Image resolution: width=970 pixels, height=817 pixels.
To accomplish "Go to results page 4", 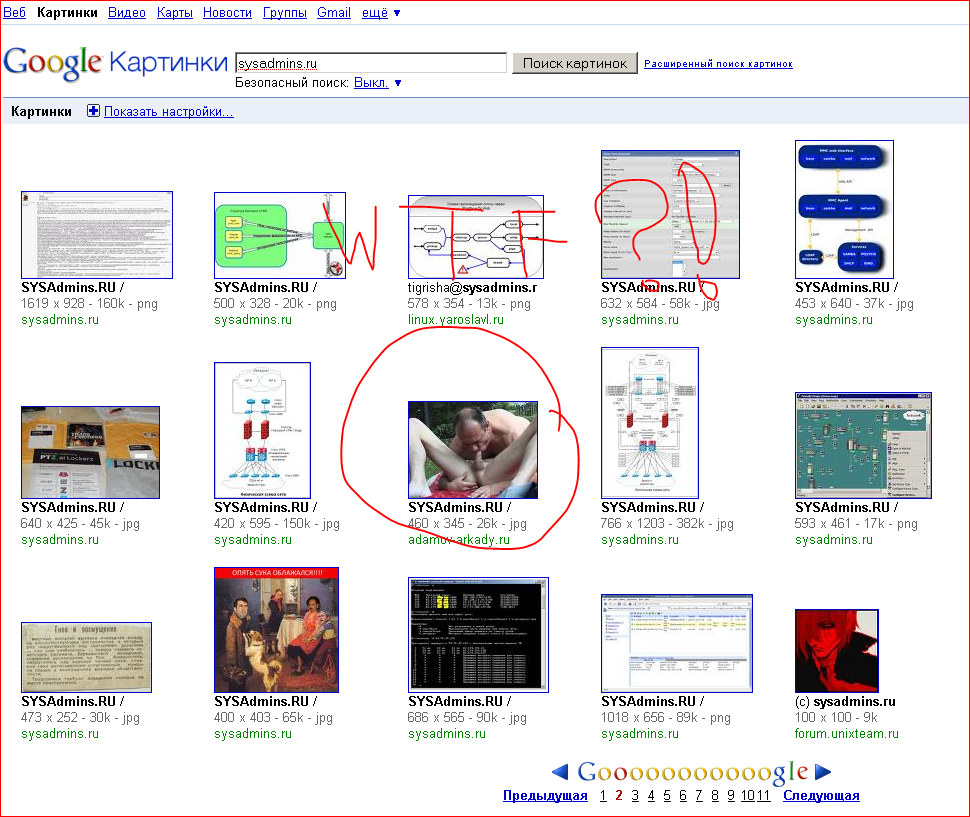I will [x=651, y=795].
